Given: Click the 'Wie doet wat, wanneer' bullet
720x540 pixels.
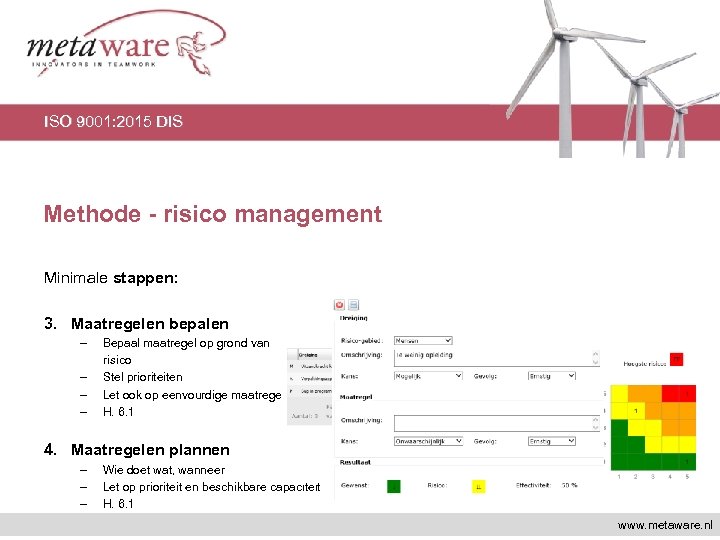Looking at the screenshot, I should coord(164,470).
